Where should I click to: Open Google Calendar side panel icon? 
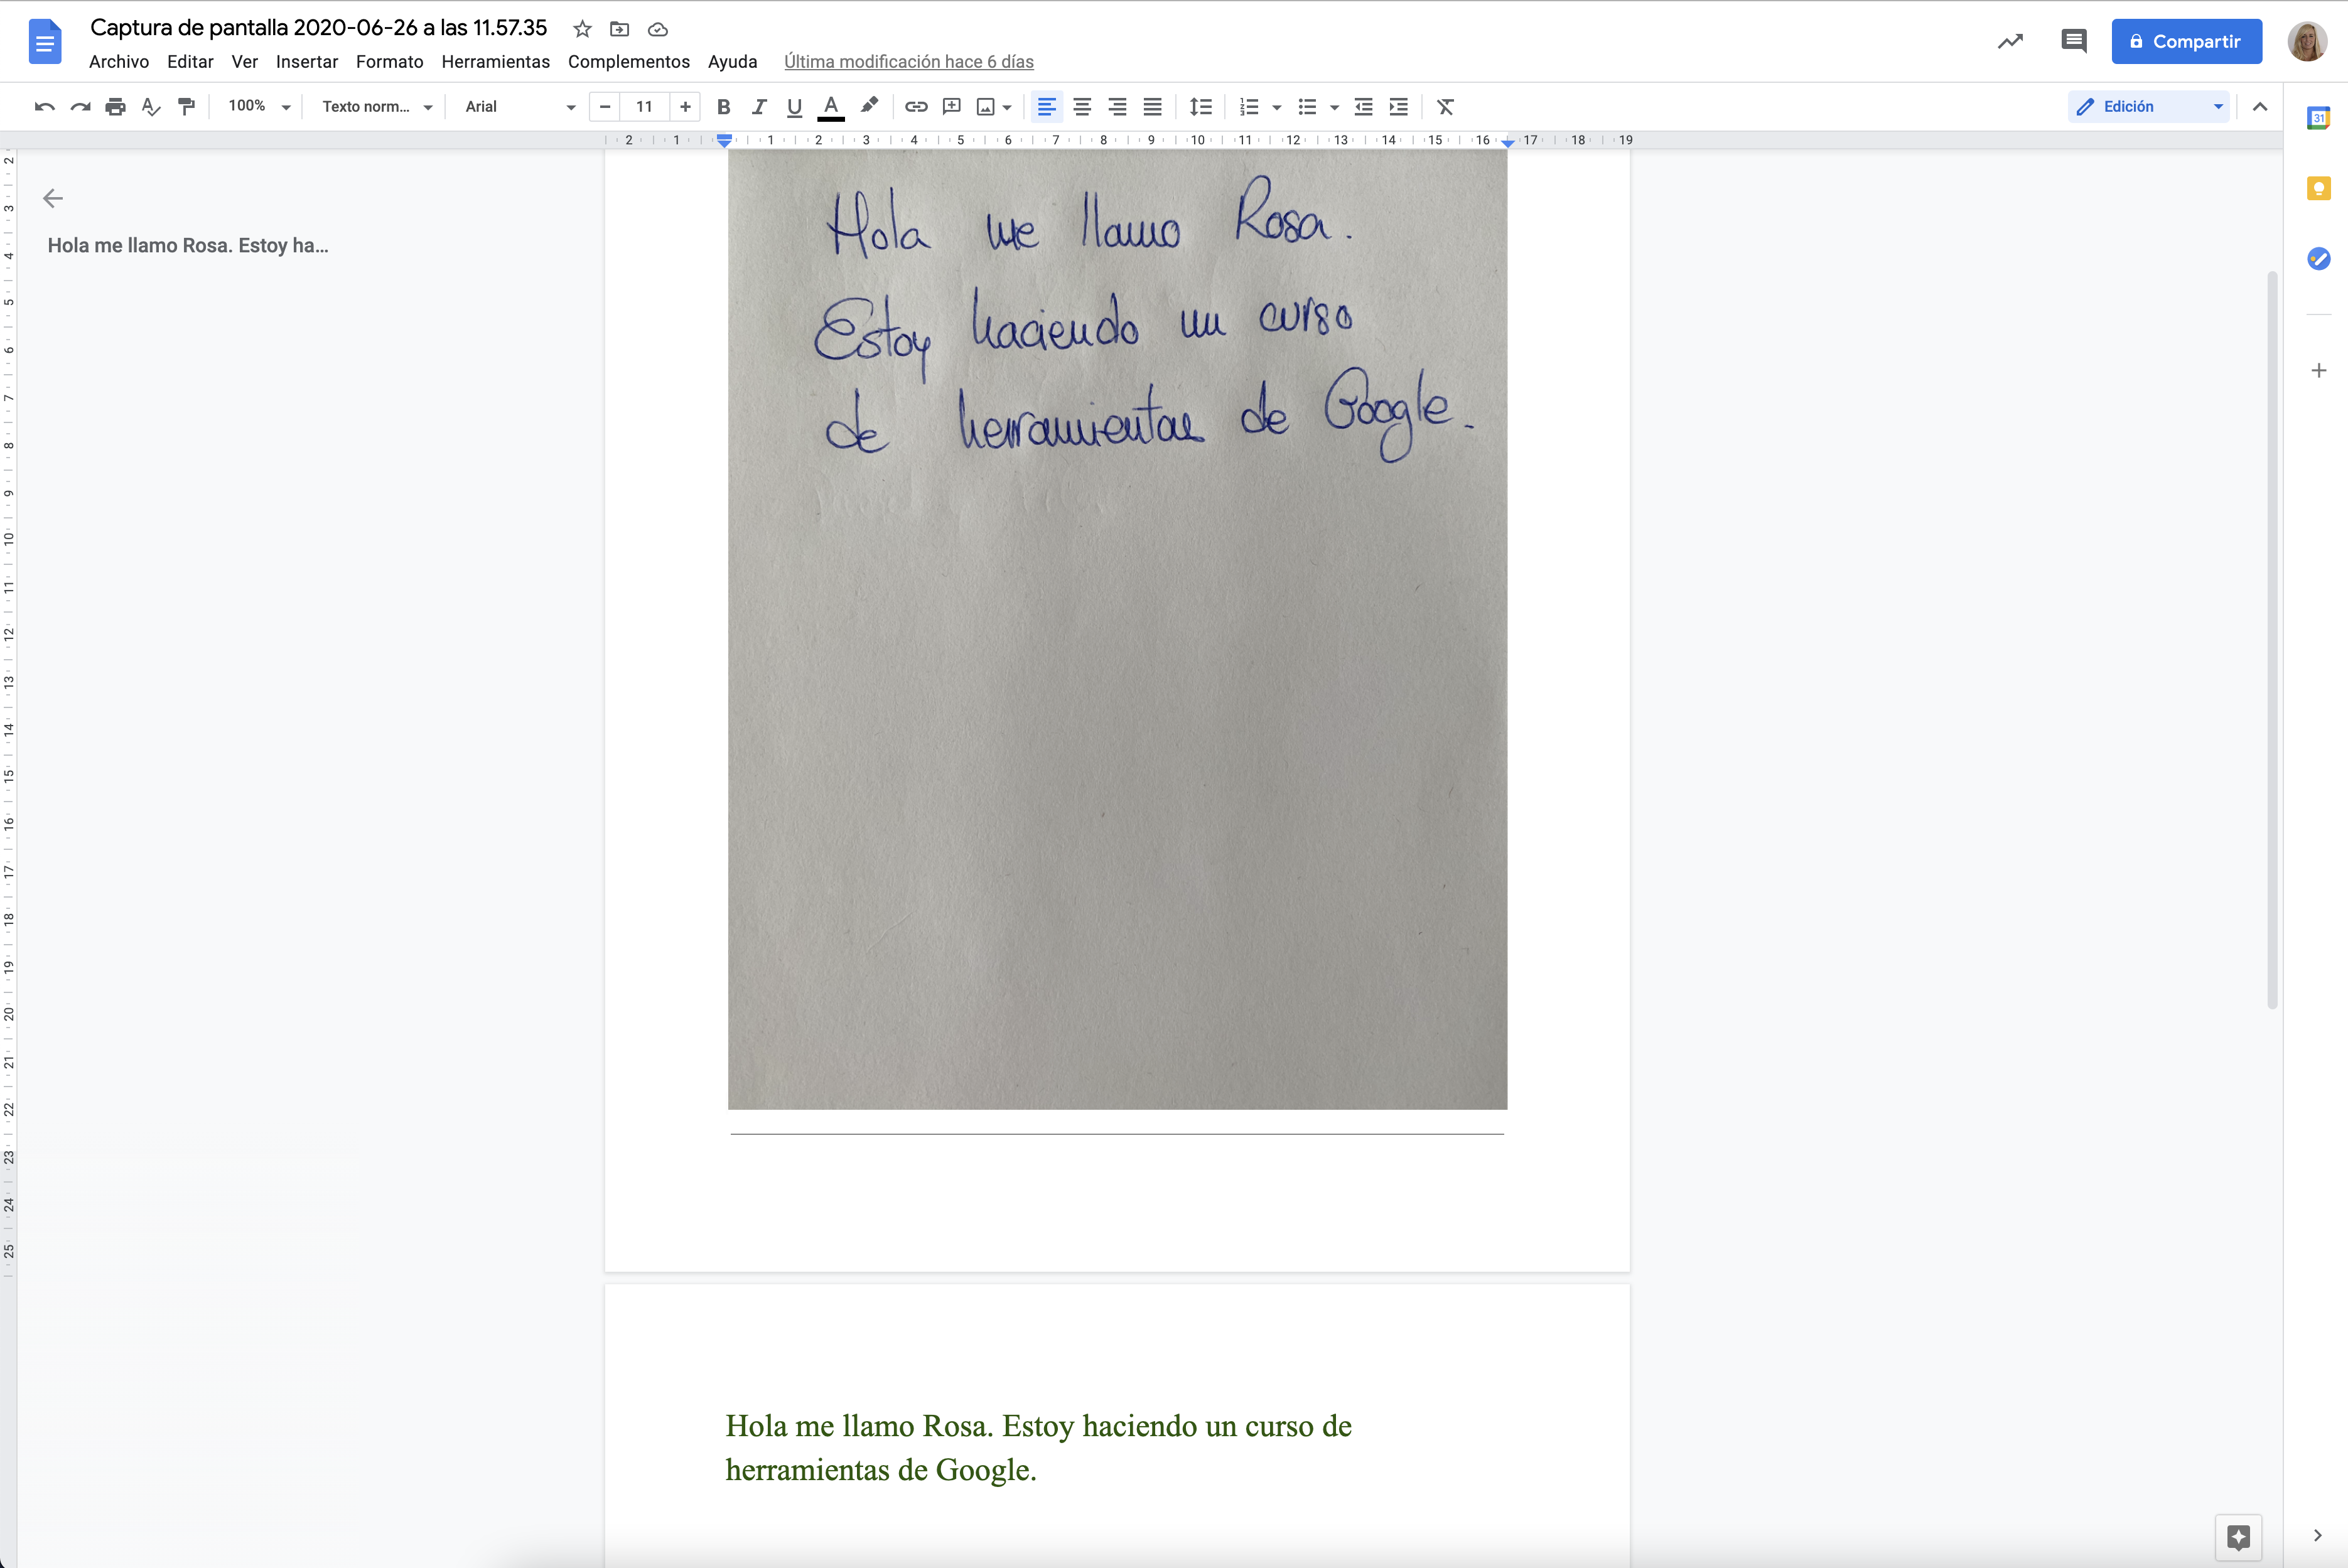point(2318,118)
